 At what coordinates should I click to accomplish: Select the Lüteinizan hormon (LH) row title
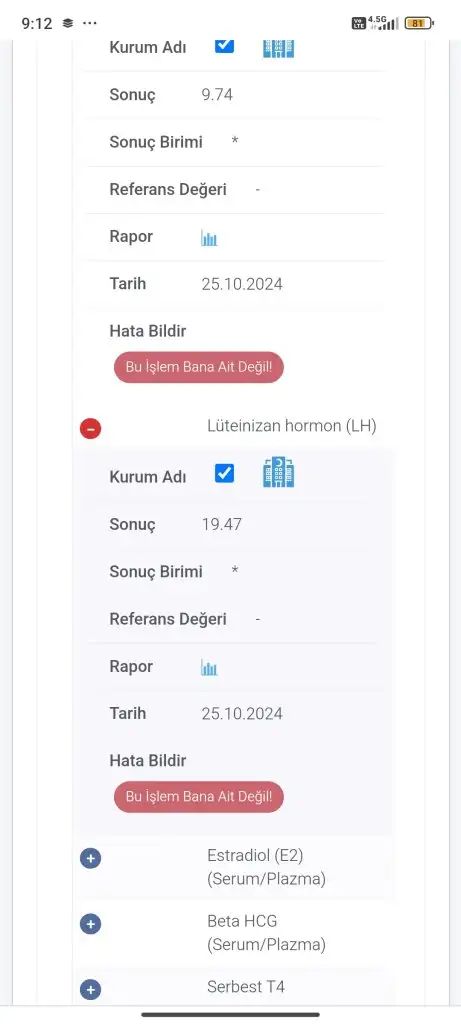291,426
